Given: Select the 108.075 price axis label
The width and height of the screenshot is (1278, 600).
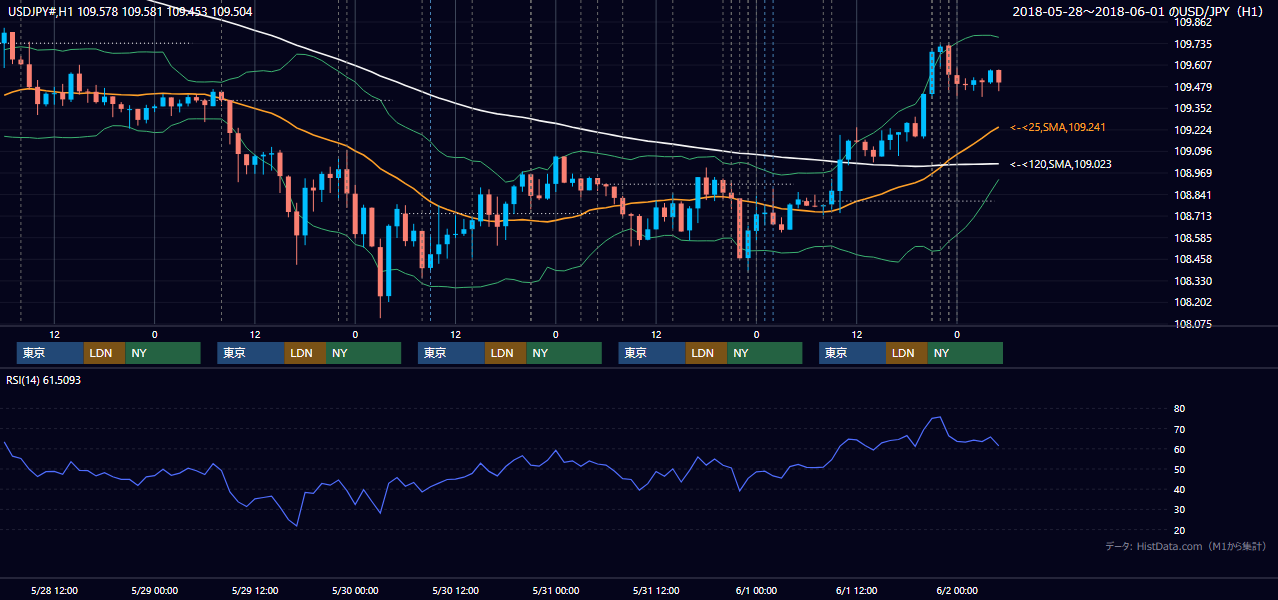Looking at the screenshot, I should 1193,324.
